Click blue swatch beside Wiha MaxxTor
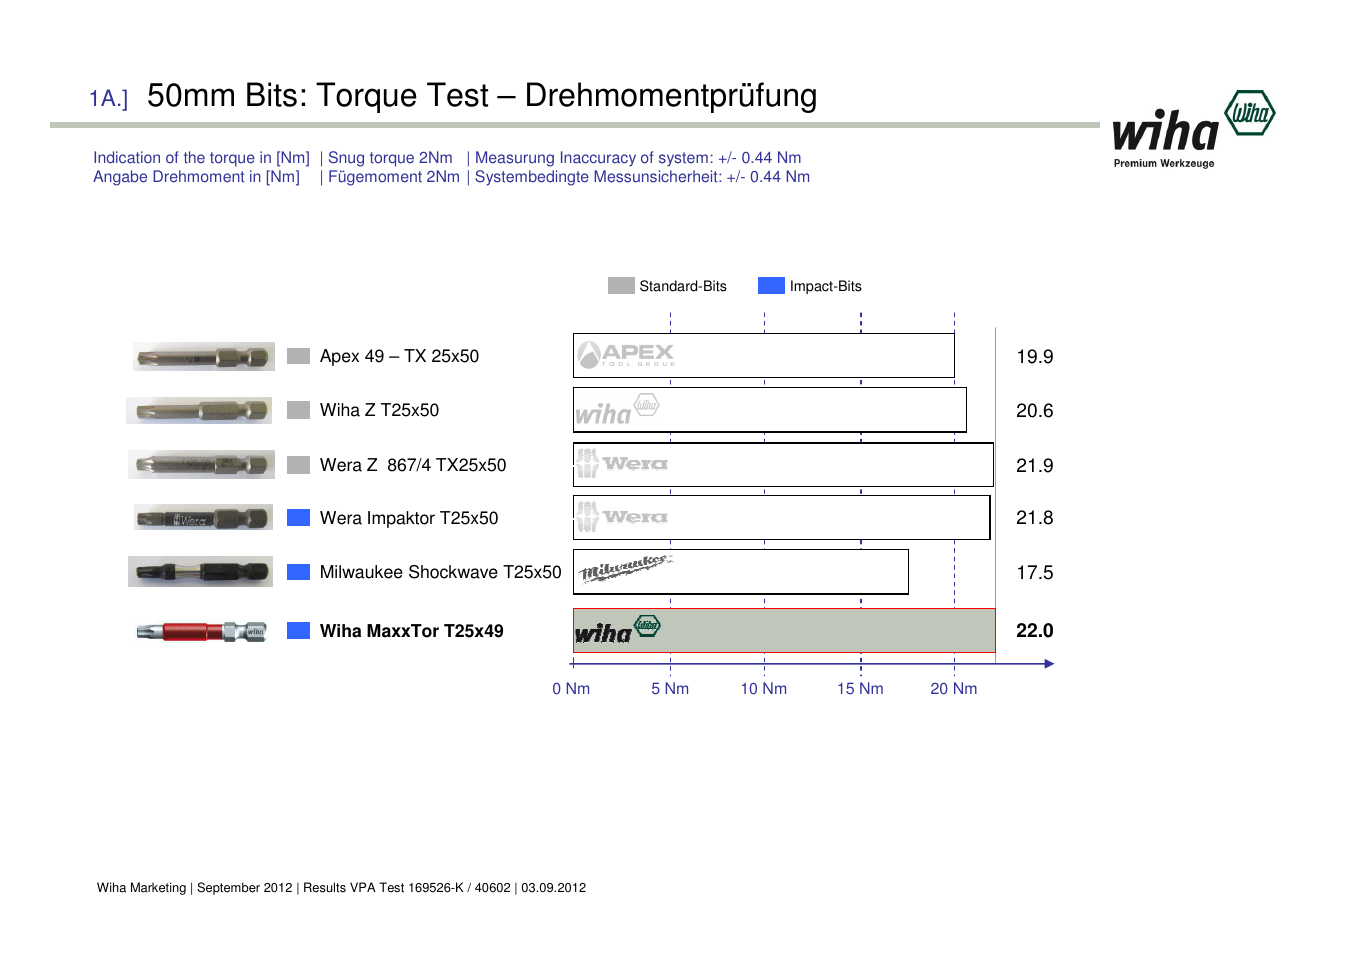 point(298,631)
